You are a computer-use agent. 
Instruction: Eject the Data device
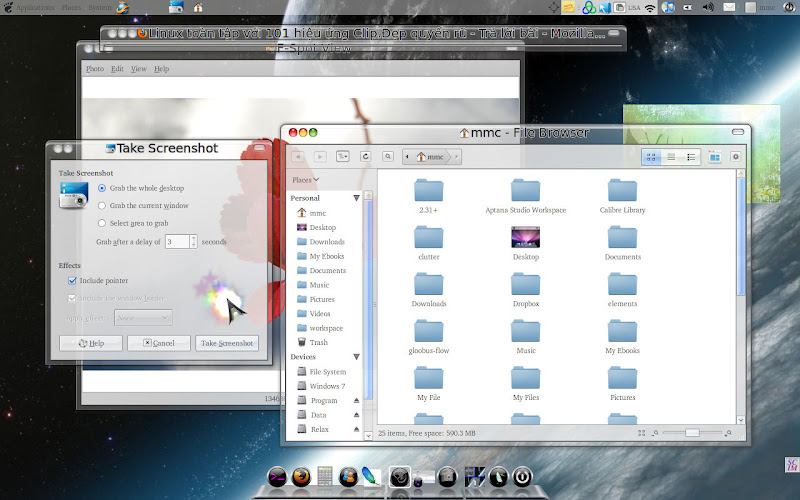pyautogui.click(x=356, y=415)
